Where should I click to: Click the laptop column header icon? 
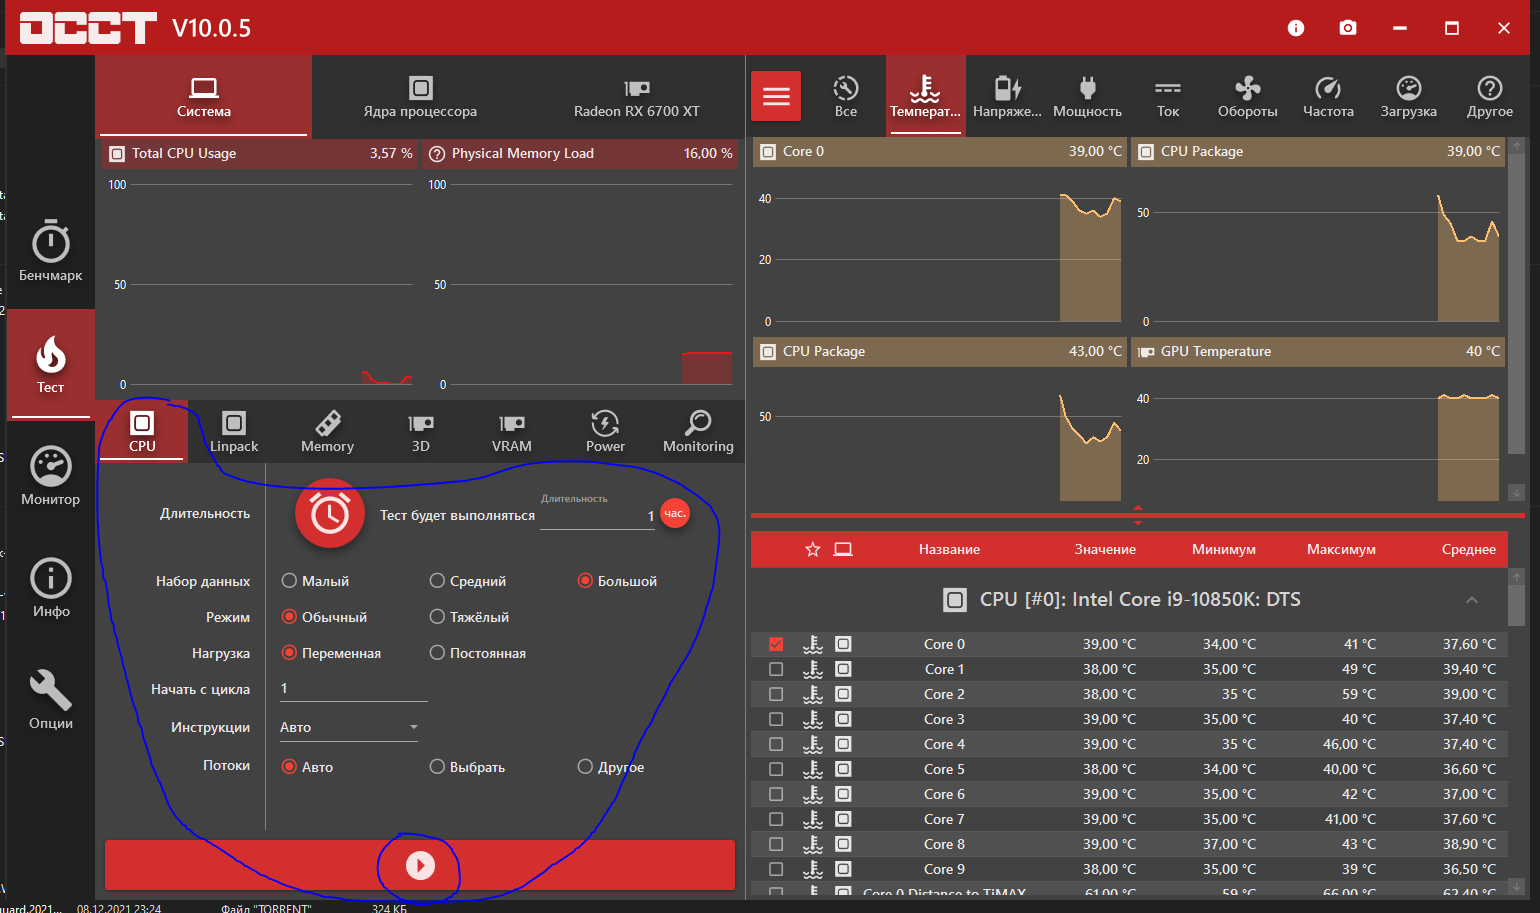coord(843,549)
